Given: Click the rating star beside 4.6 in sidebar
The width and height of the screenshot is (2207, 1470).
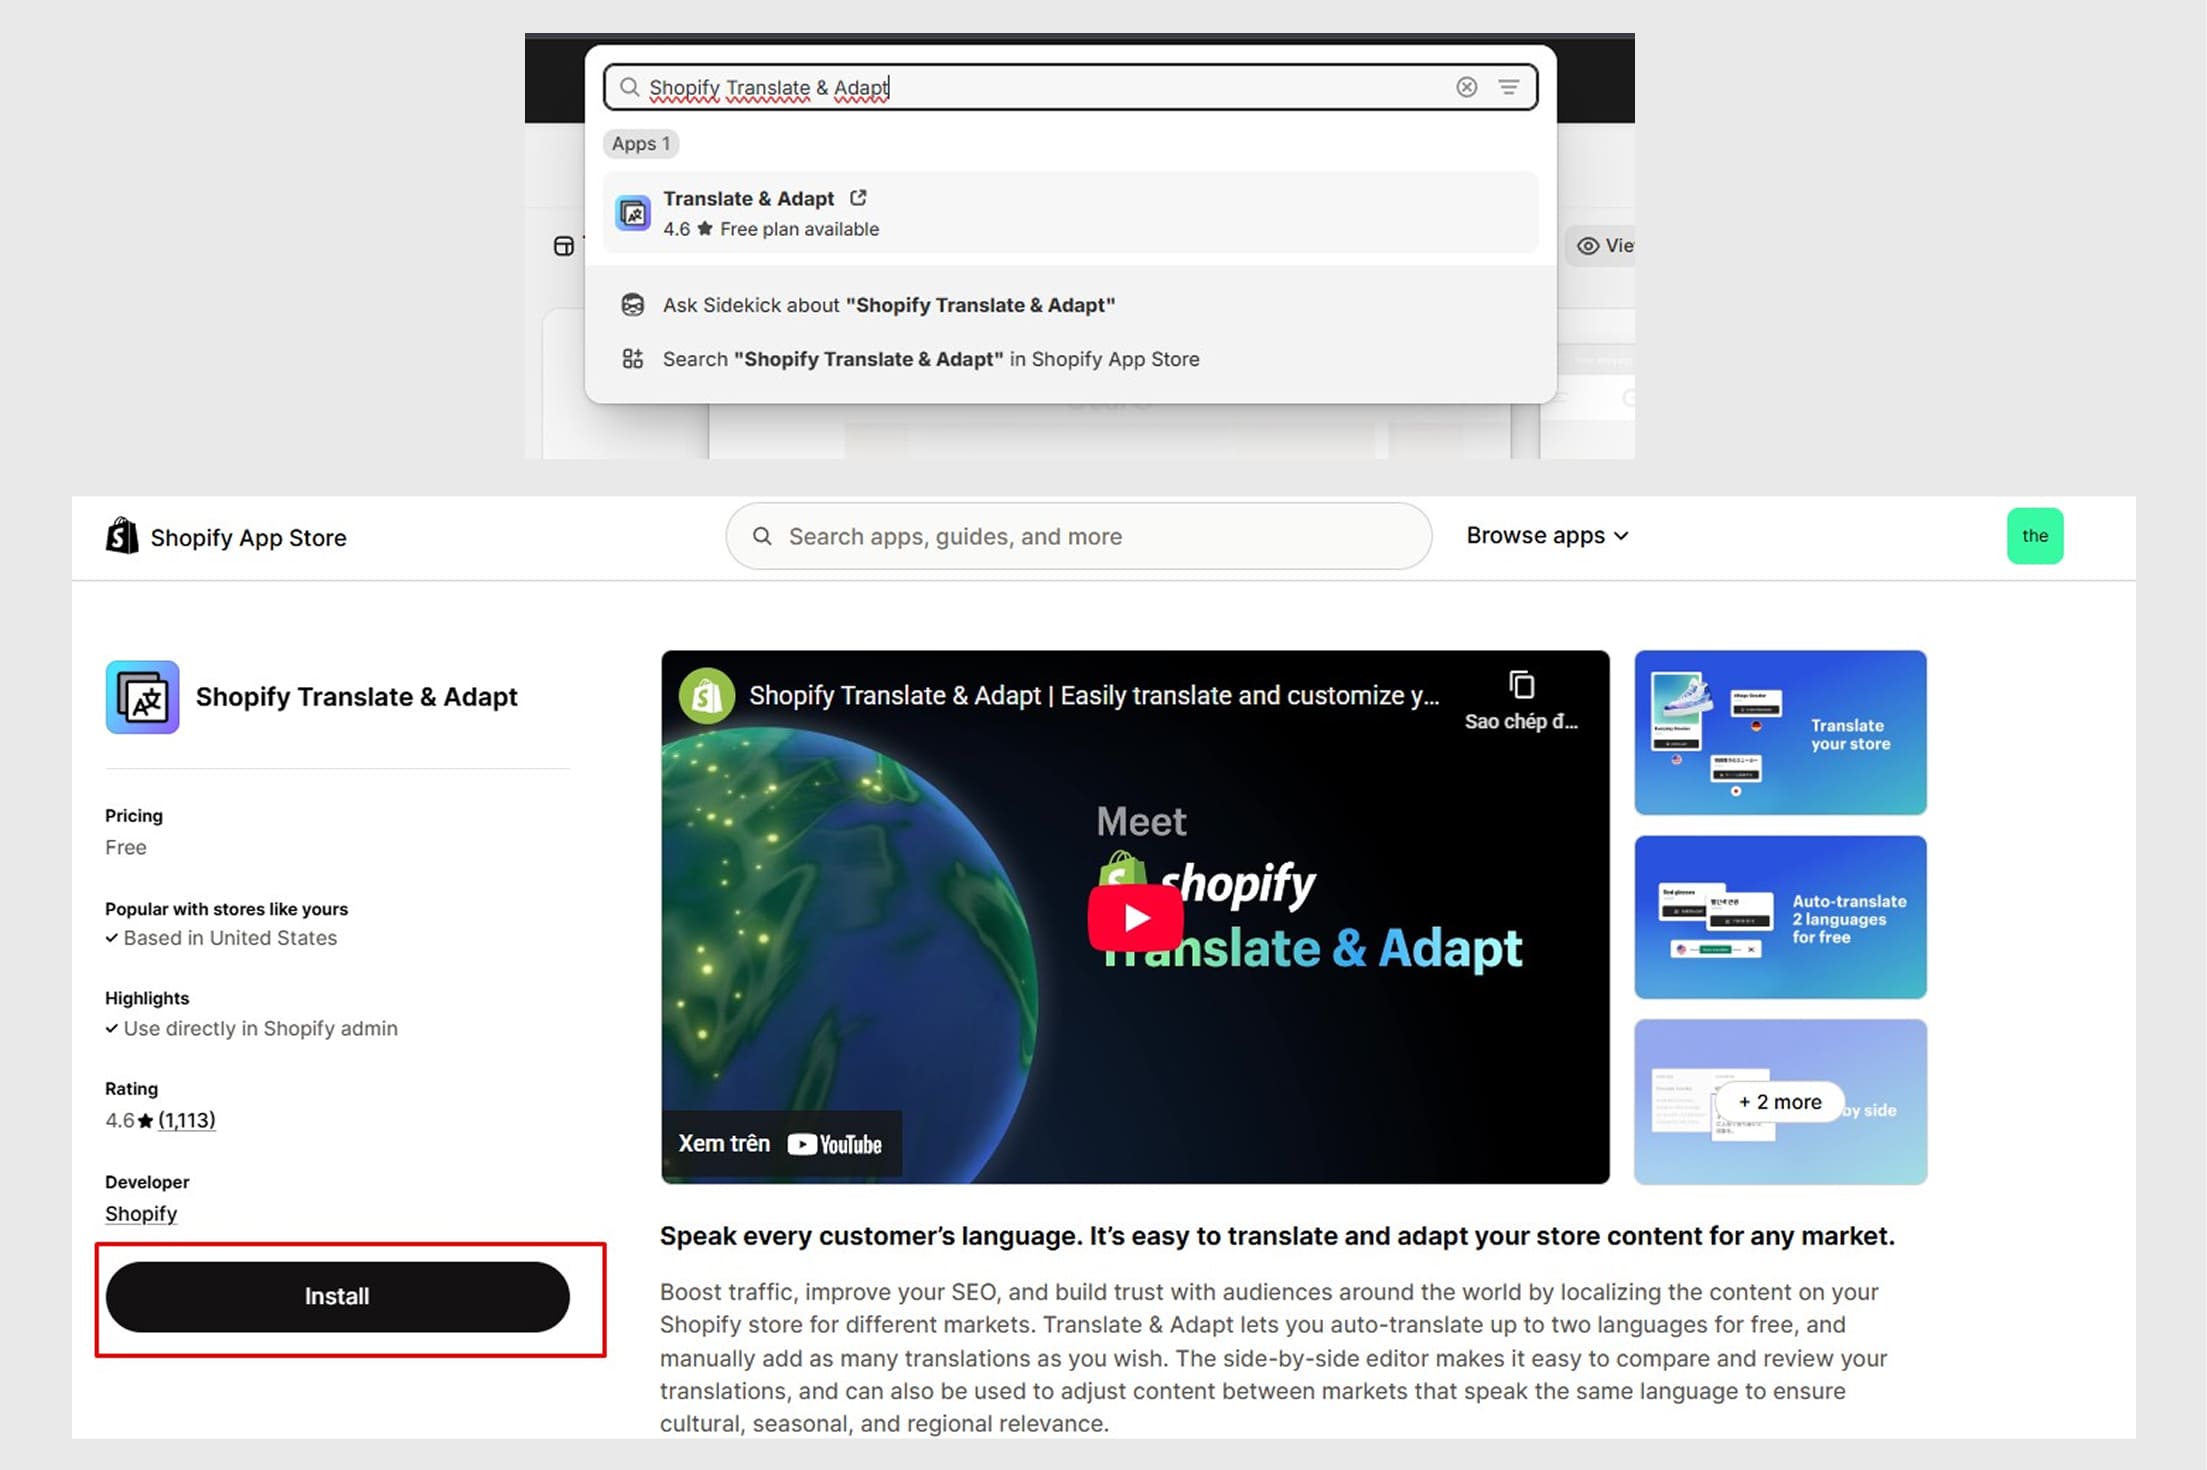Looking at the screenshot, I should coord(146,1121).
